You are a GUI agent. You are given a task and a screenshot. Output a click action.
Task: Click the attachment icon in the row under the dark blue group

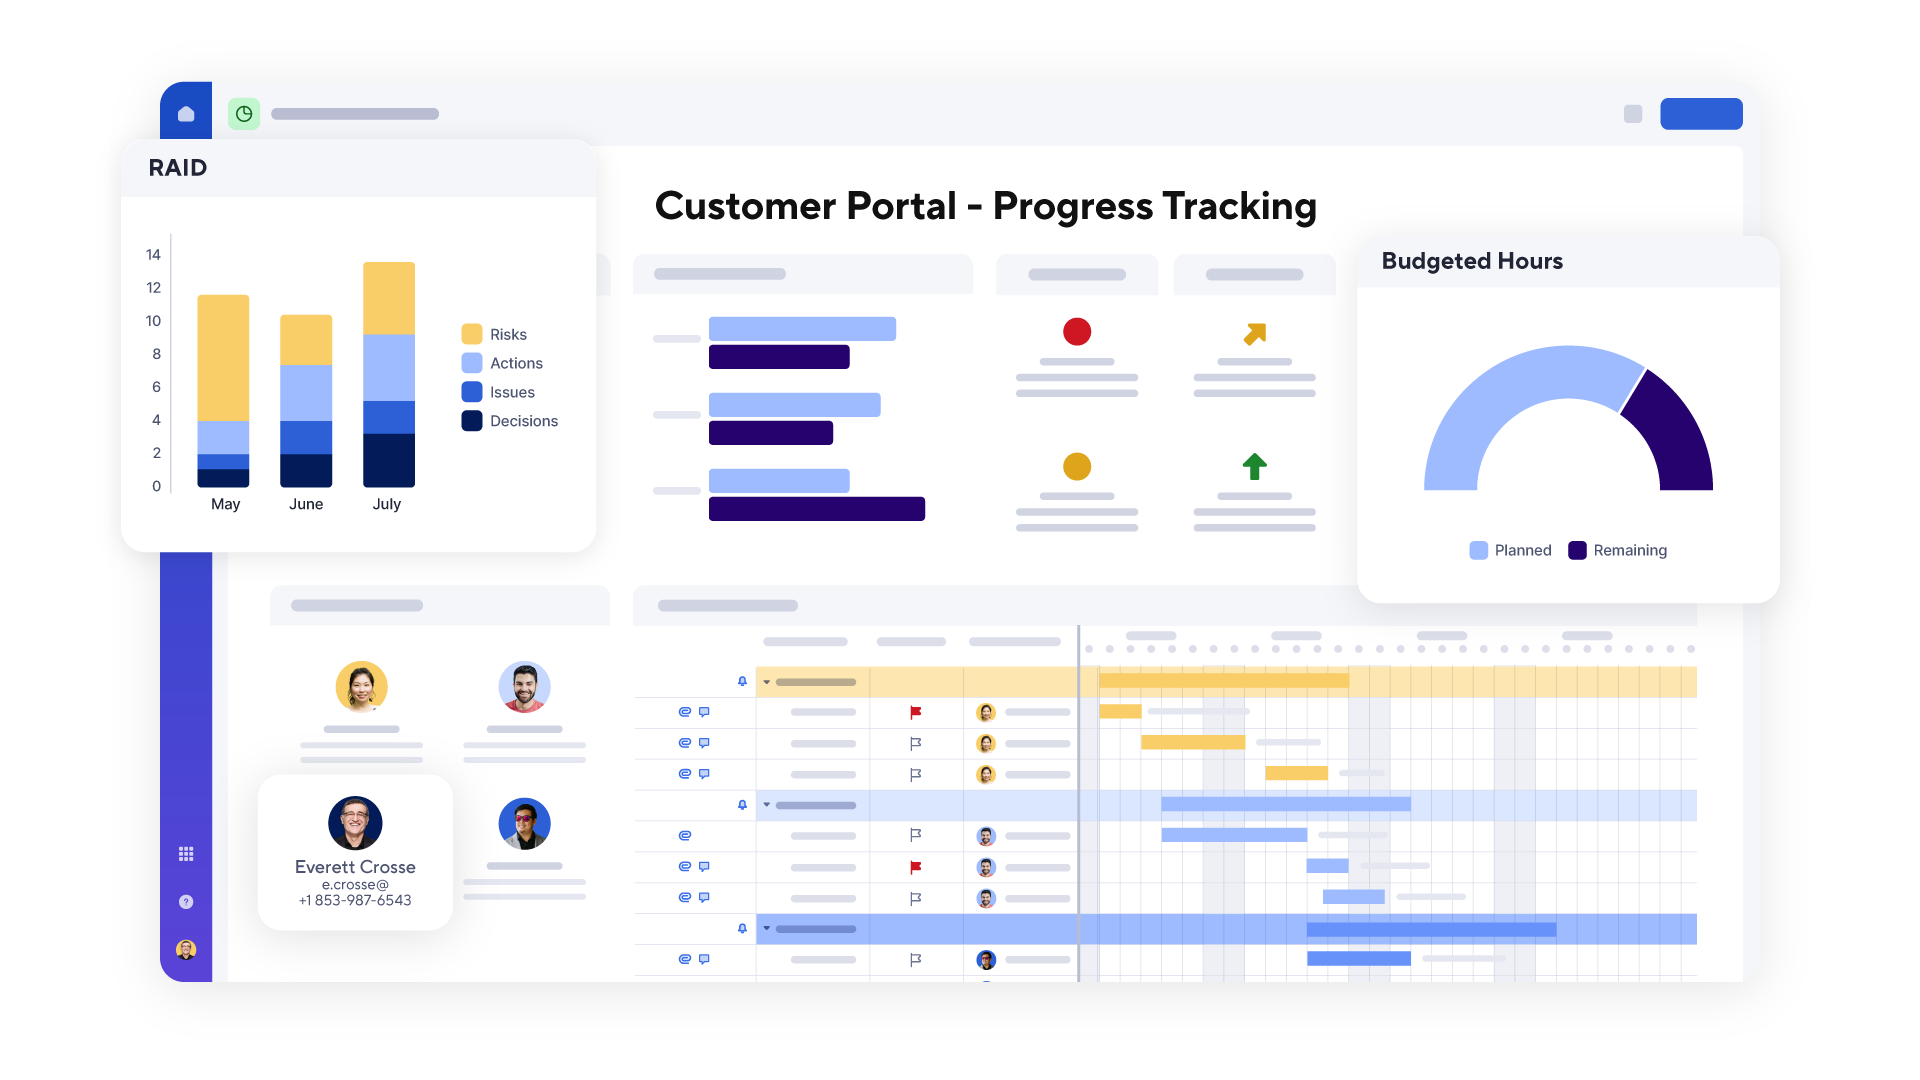(x=685, y=959)
